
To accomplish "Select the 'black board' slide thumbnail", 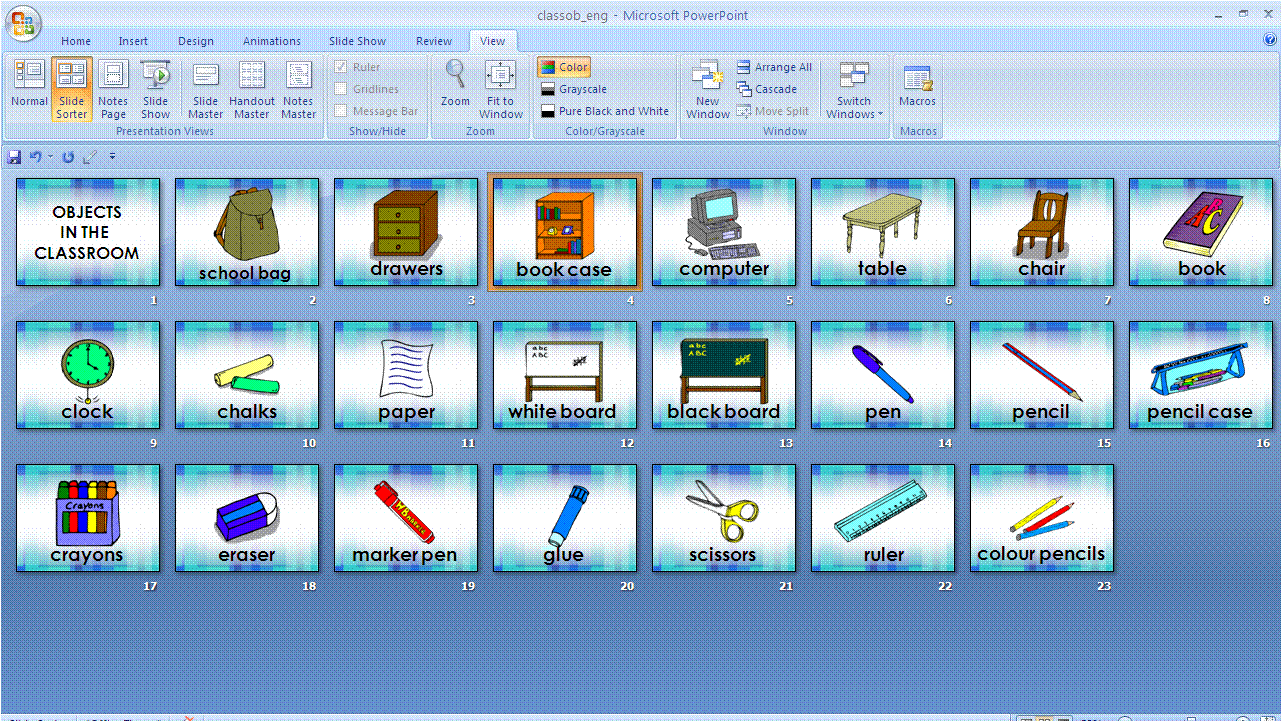I will pos(724,375).
